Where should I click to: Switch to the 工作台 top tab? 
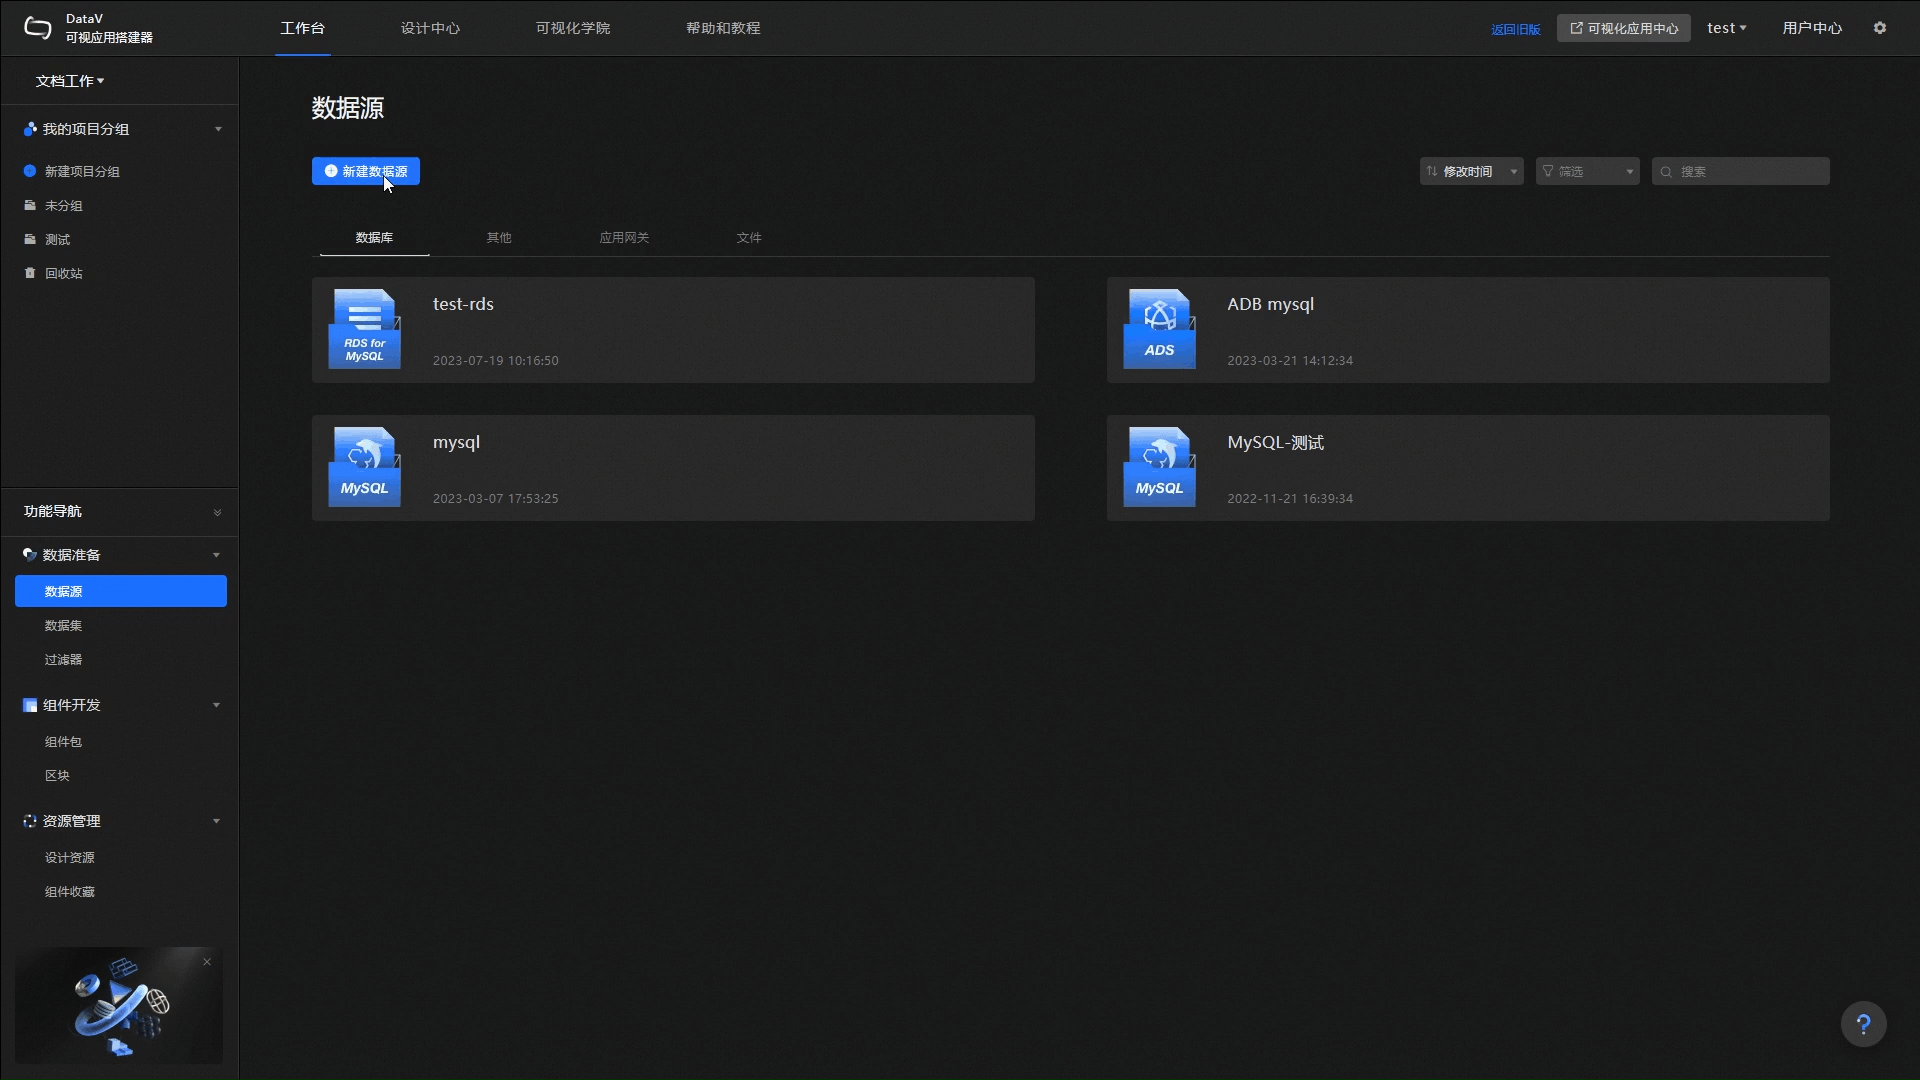(303, 28)
